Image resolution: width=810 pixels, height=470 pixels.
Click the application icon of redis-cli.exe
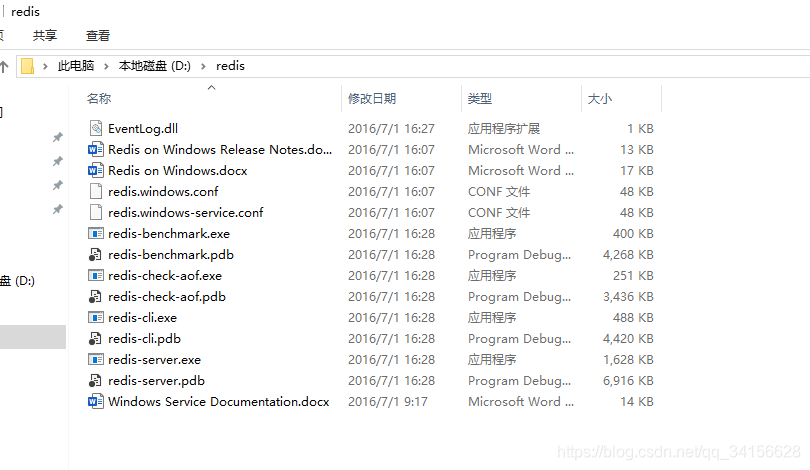click(96, 317)
